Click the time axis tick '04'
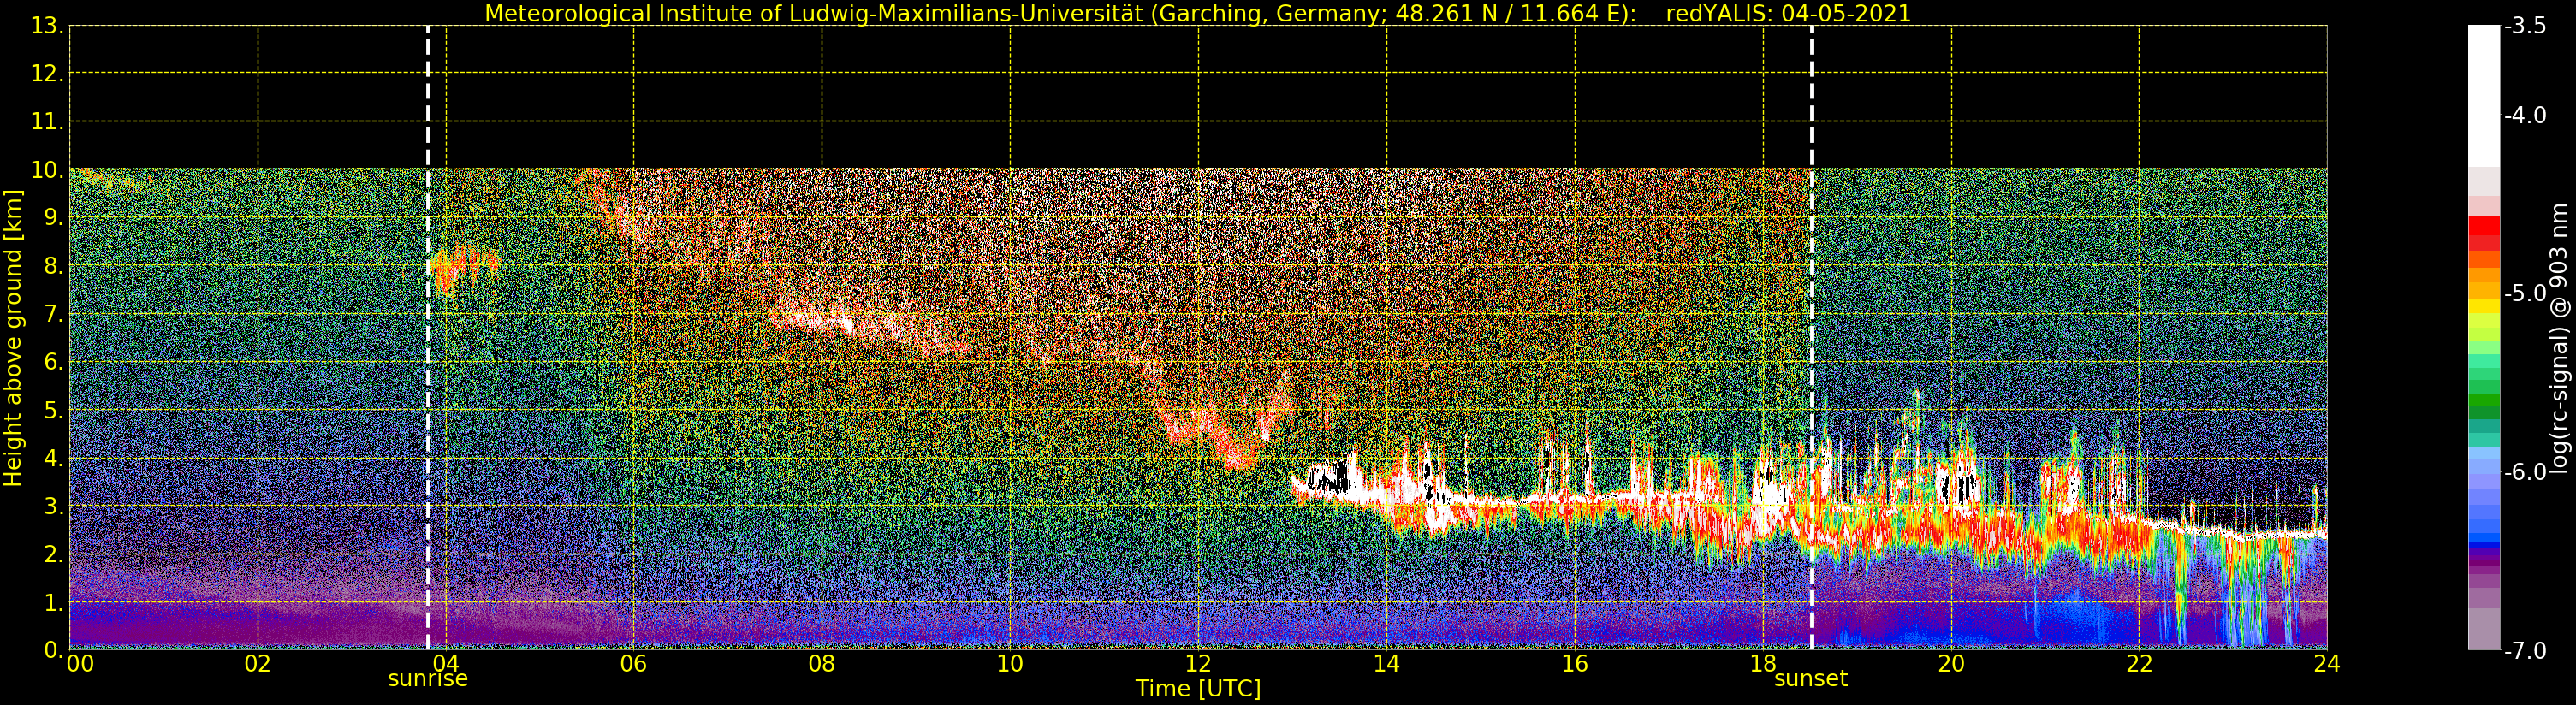This screenshot has width=2576, height=705. coord(446,664)
